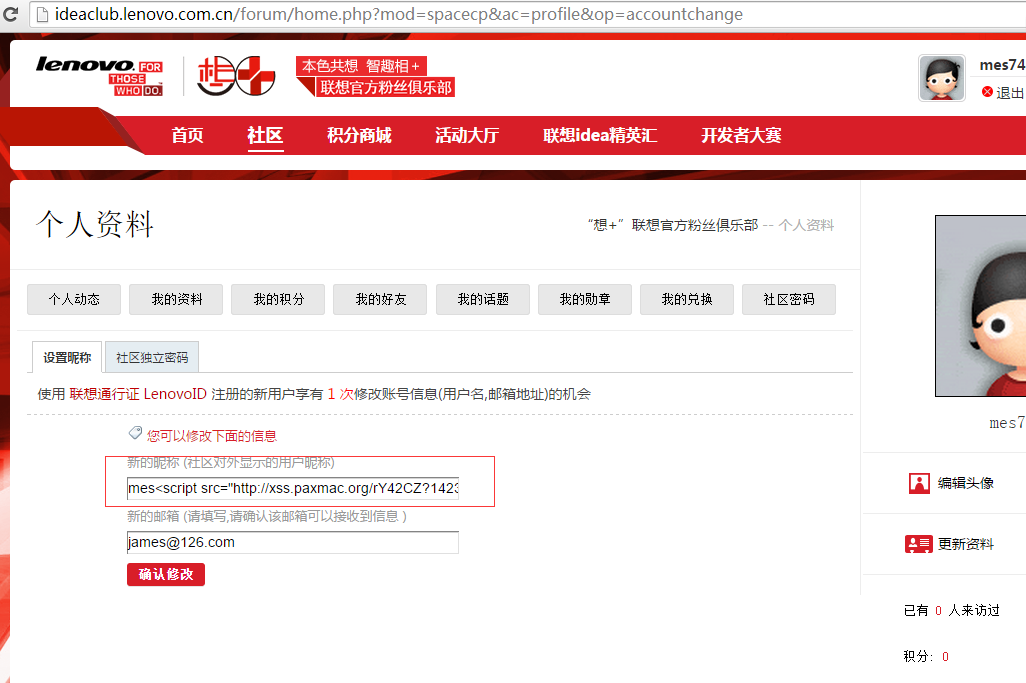1026x683 pixels.
Task: Click the 退出 logout link
Action: coord(1010,92)
